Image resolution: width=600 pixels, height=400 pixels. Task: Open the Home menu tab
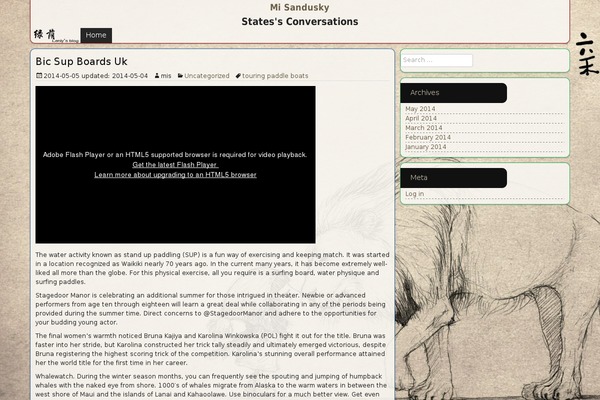[x=96, y=35]
